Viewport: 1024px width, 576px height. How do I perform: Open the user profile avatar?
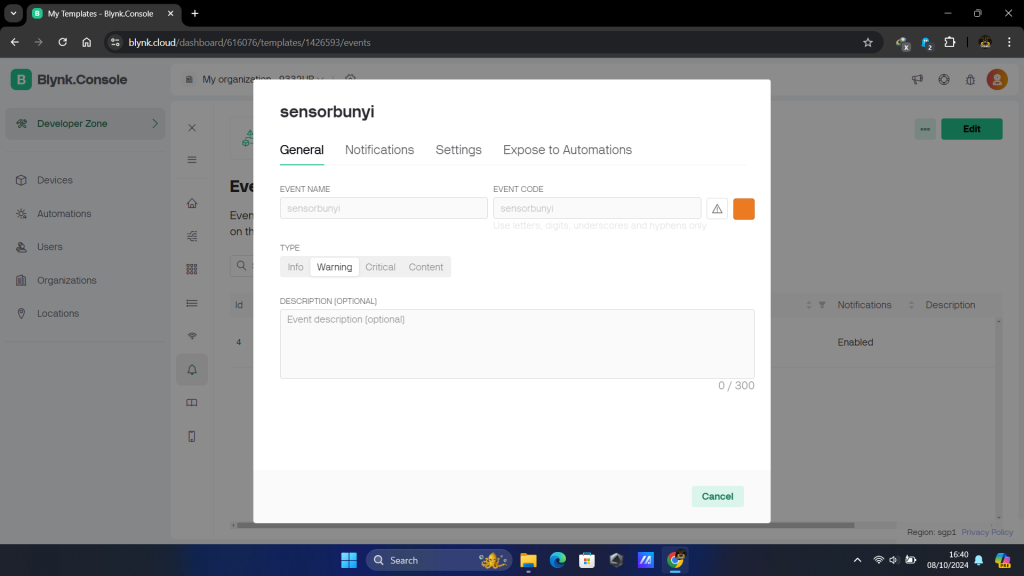pos(997,80)
